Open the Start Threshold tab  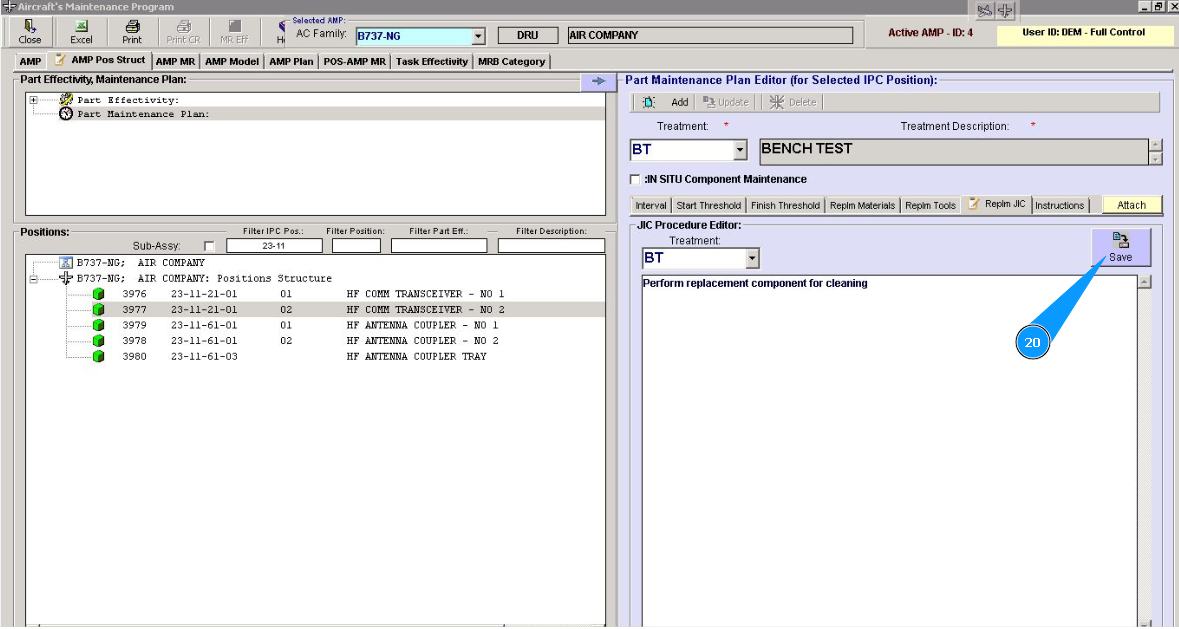click(x=707, y=205)
